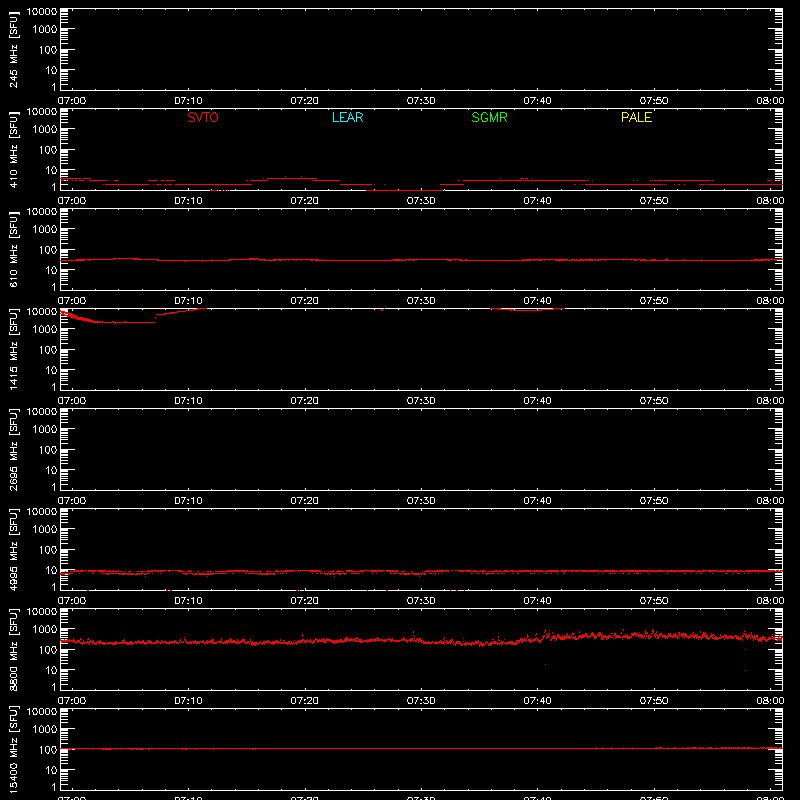
Task: Click 07:00 label under the 1415 MHz plot
Action: coord(72,401)
